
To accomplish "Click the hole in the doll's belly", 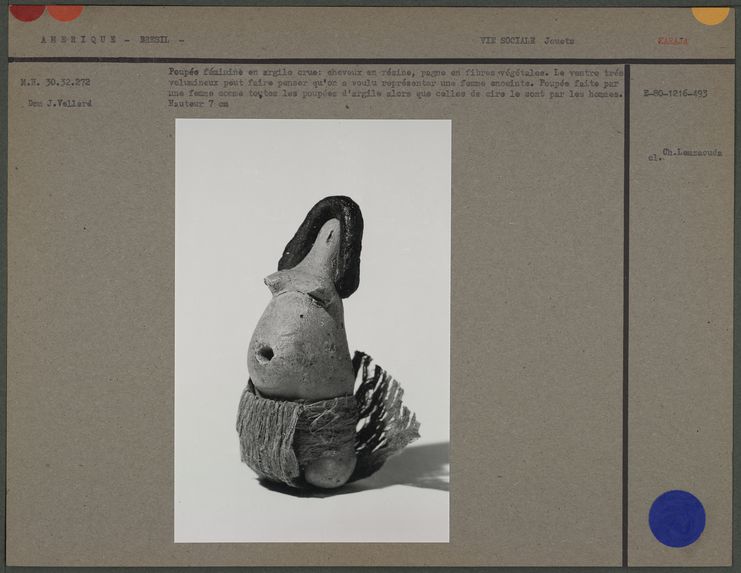I will [x=265, y=353].
